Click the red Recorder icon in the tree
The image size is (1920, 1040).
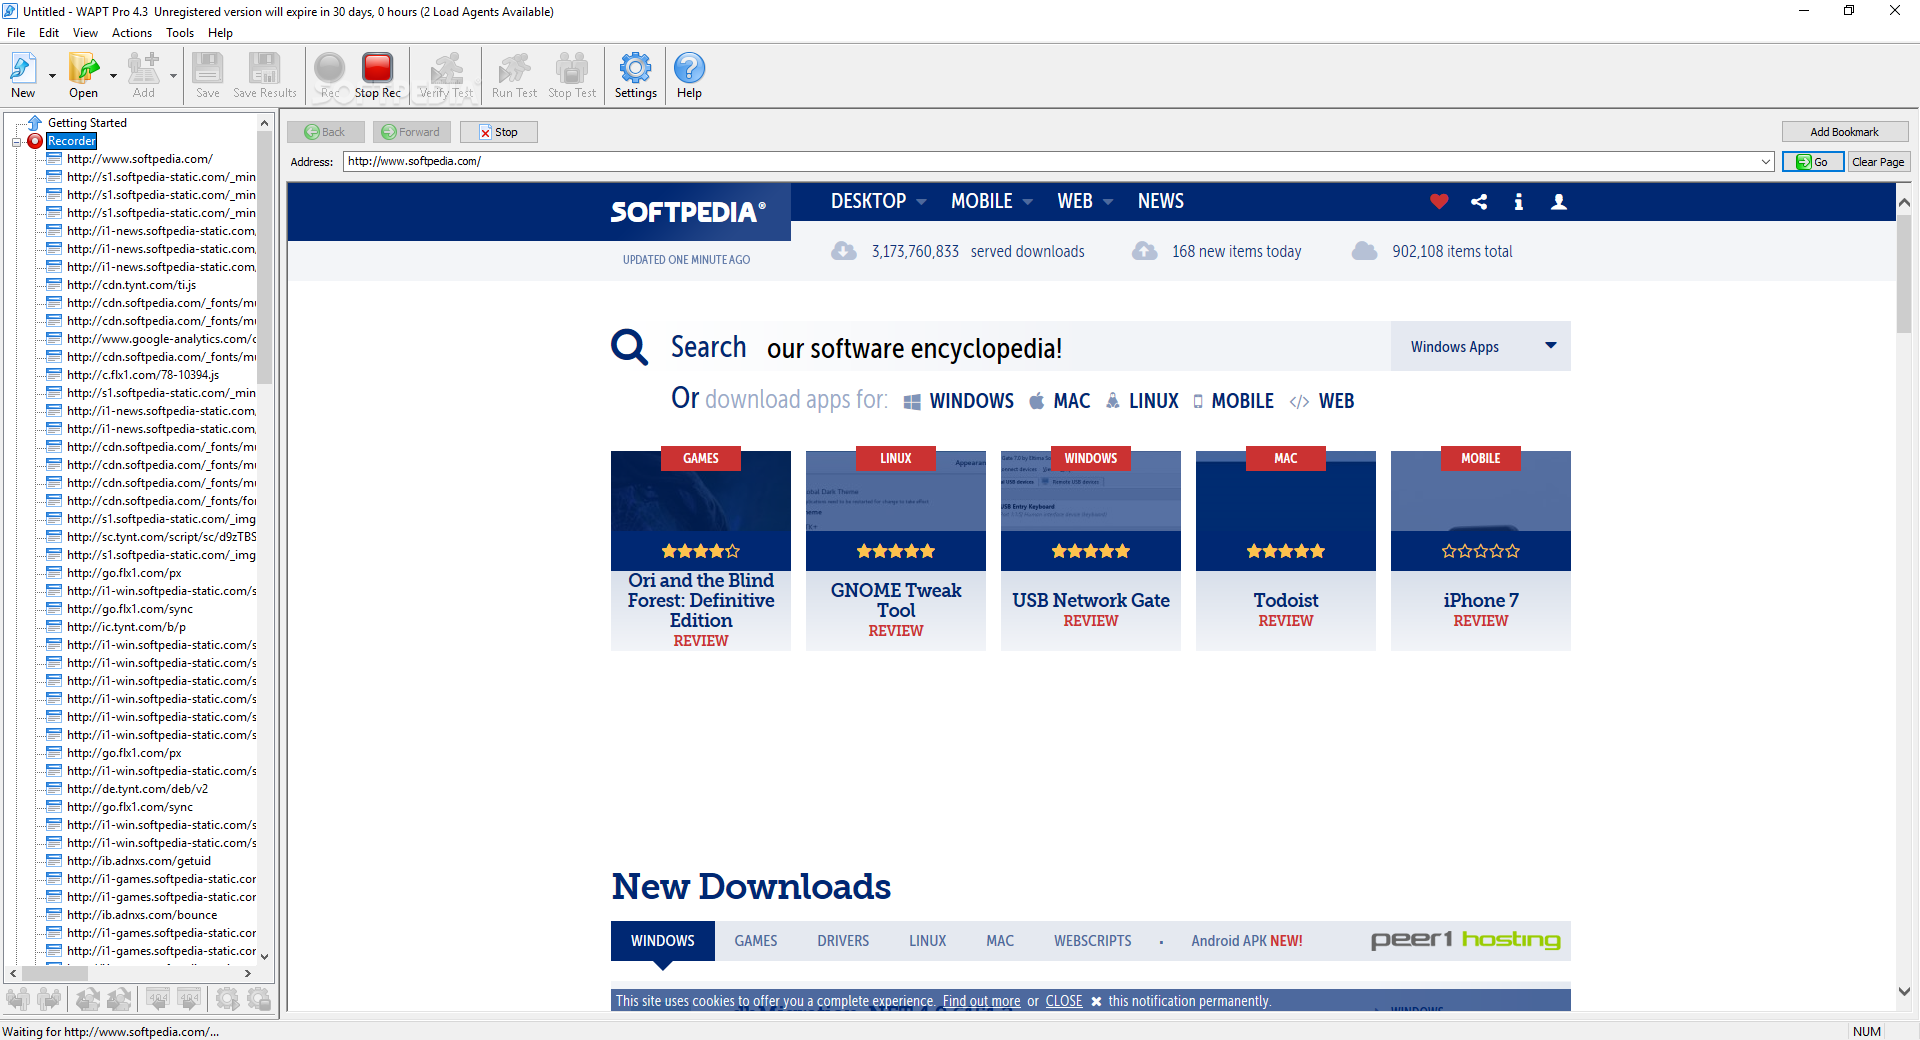pyautogui.click(x=35, y=141)
